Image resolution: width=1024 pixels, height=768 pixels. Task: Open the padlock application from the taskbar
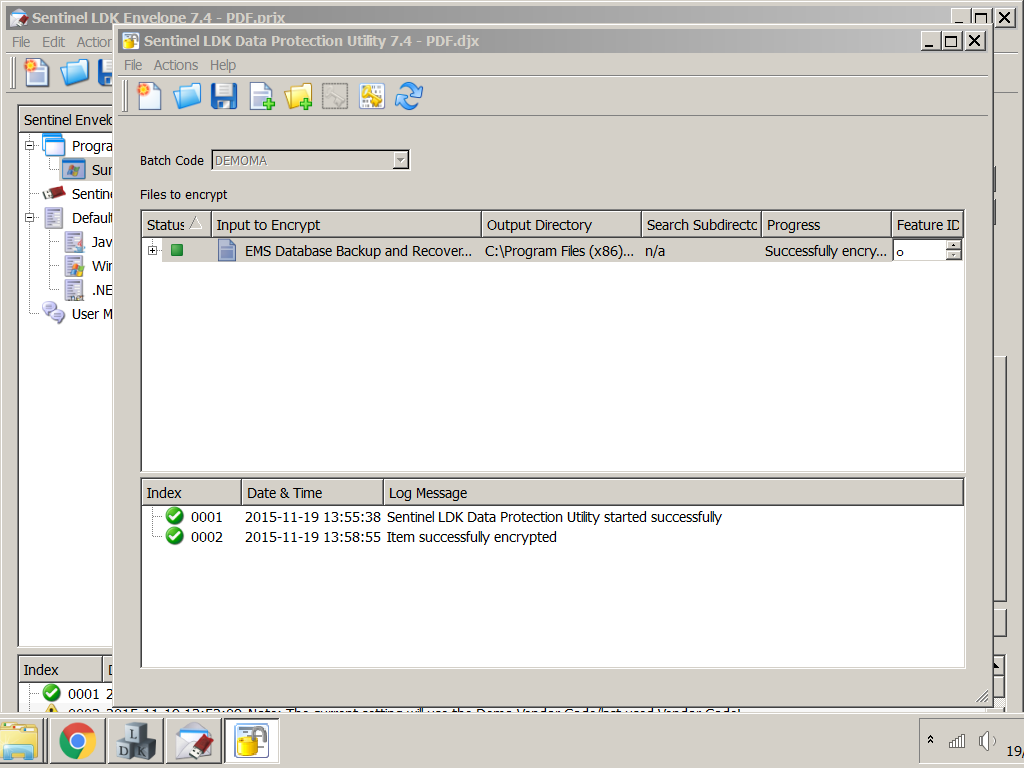pyautogui.click(x=251, y=741)
